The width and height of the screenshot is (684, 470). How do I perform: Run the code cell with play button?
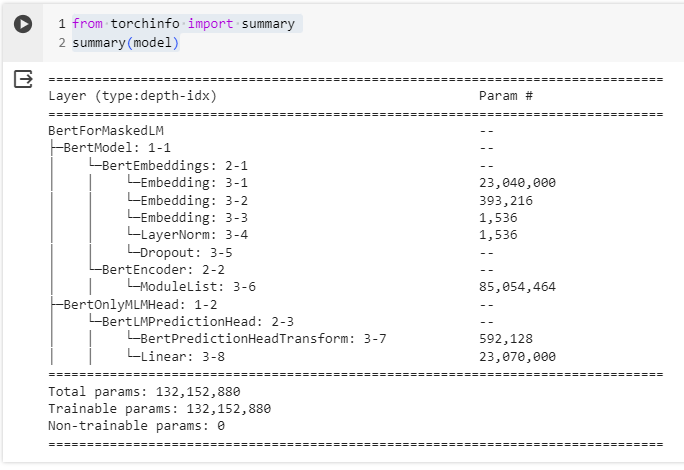click(23, 24)
